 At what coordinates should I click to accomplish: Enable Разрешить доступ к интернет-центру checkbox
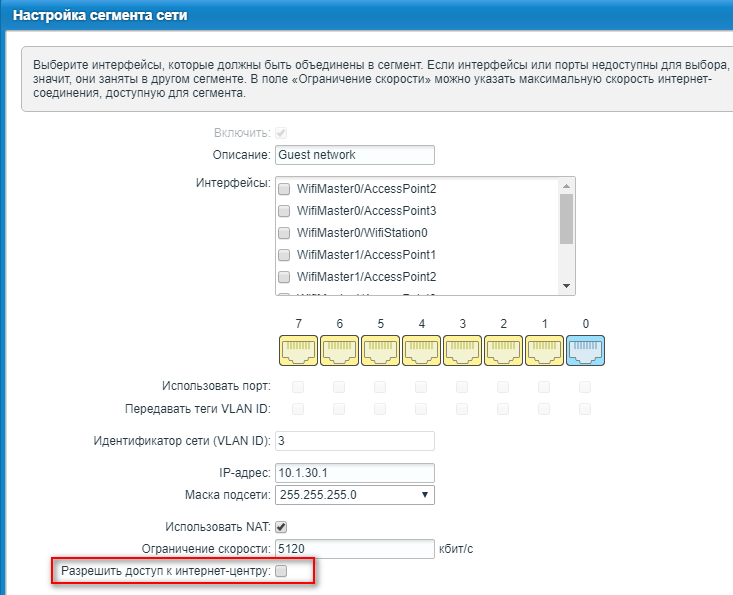click(281, 571)
